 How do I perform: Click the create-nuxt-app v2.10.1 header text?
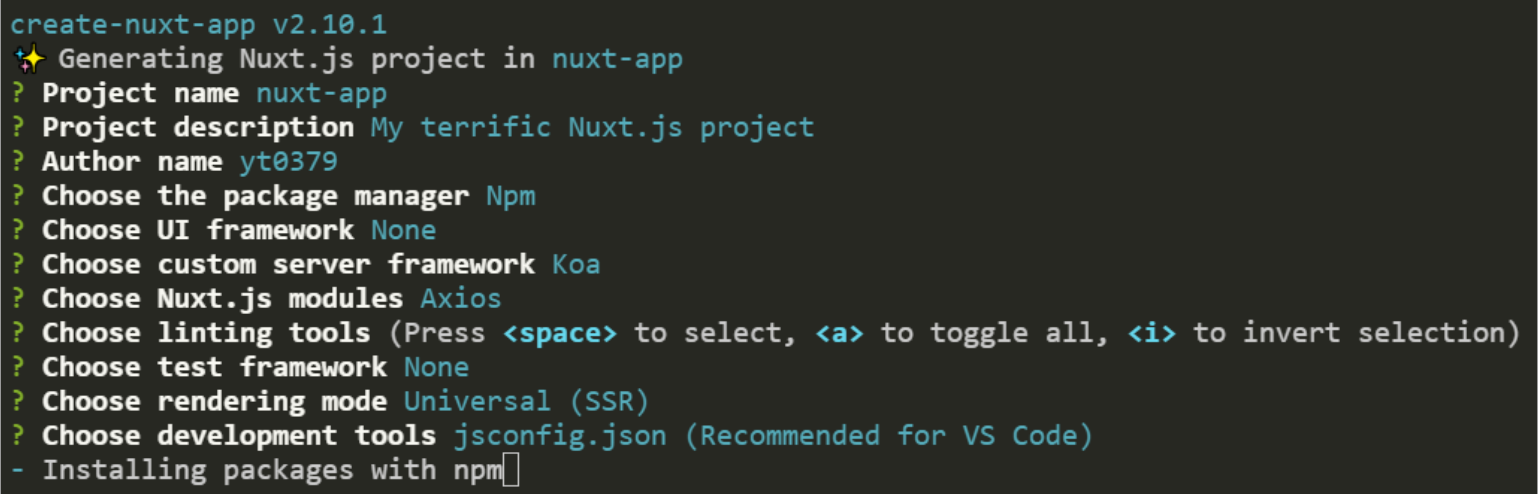point(198,24)
